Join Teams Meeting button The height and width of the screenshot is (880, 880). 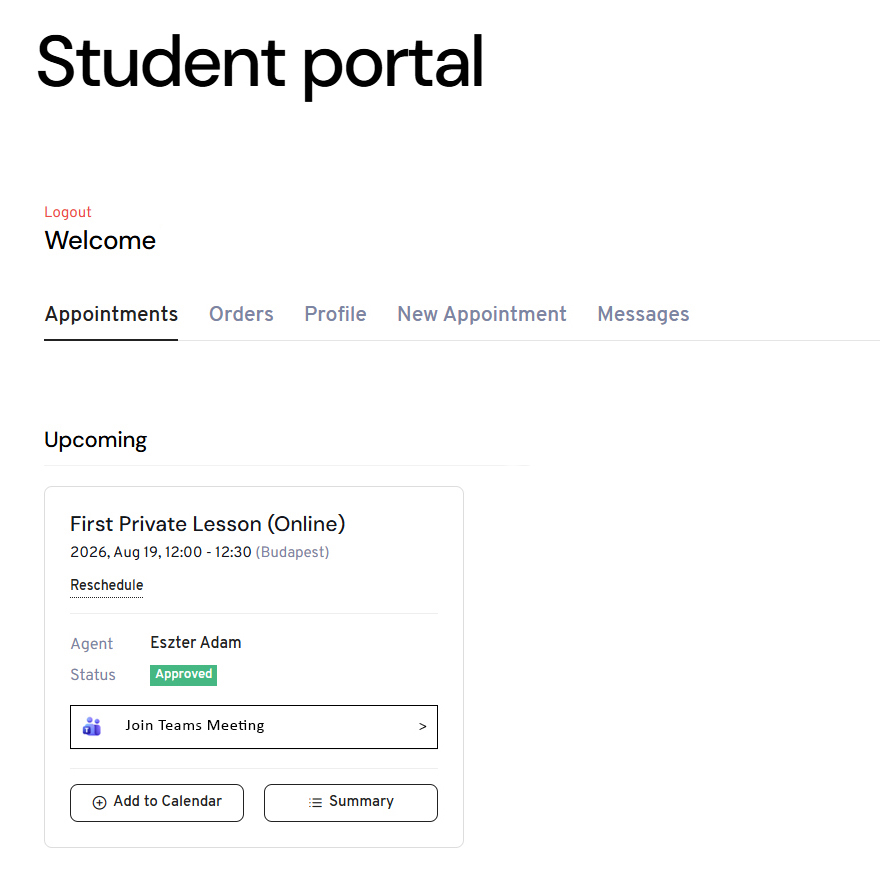[254, 727]
